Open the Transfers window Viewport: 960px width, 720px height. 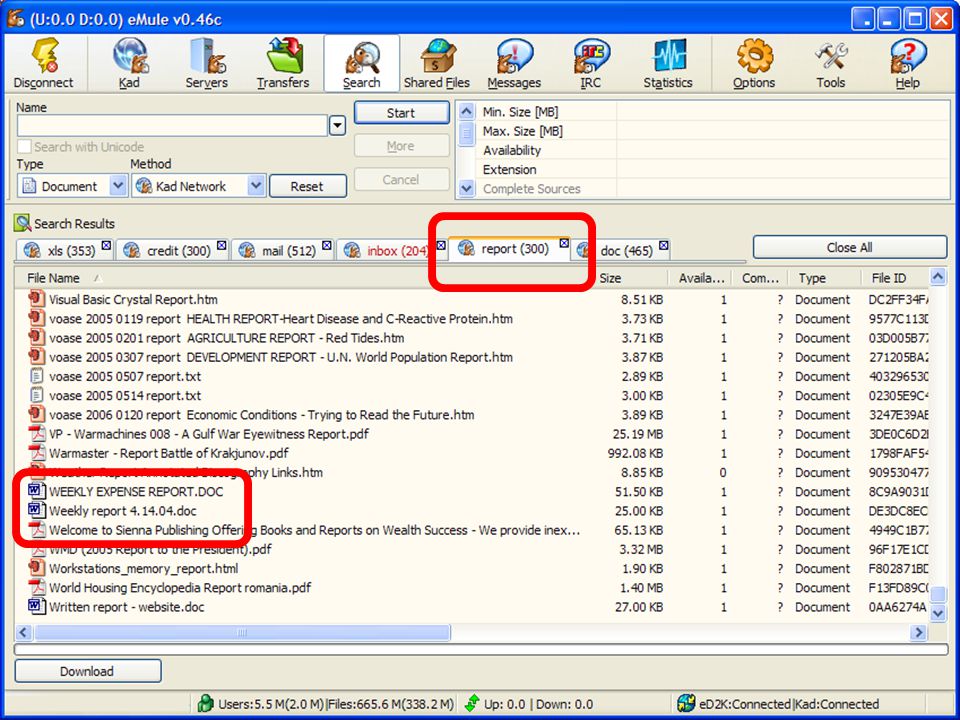[x=283, y=63]
